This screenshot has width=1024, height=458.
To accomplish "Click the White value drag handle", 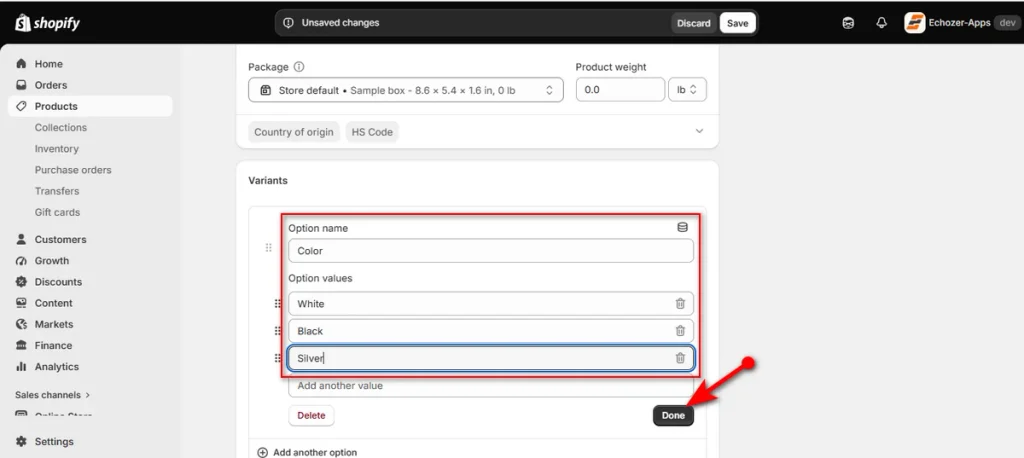I will 278,304.
